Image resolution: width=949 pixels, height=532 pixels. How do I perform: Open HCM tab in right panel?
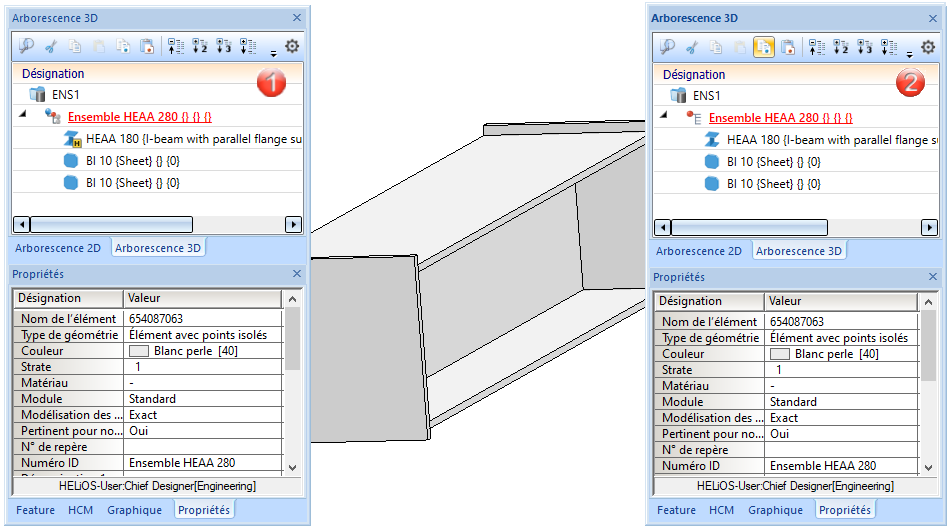click(x=721, y=510)
